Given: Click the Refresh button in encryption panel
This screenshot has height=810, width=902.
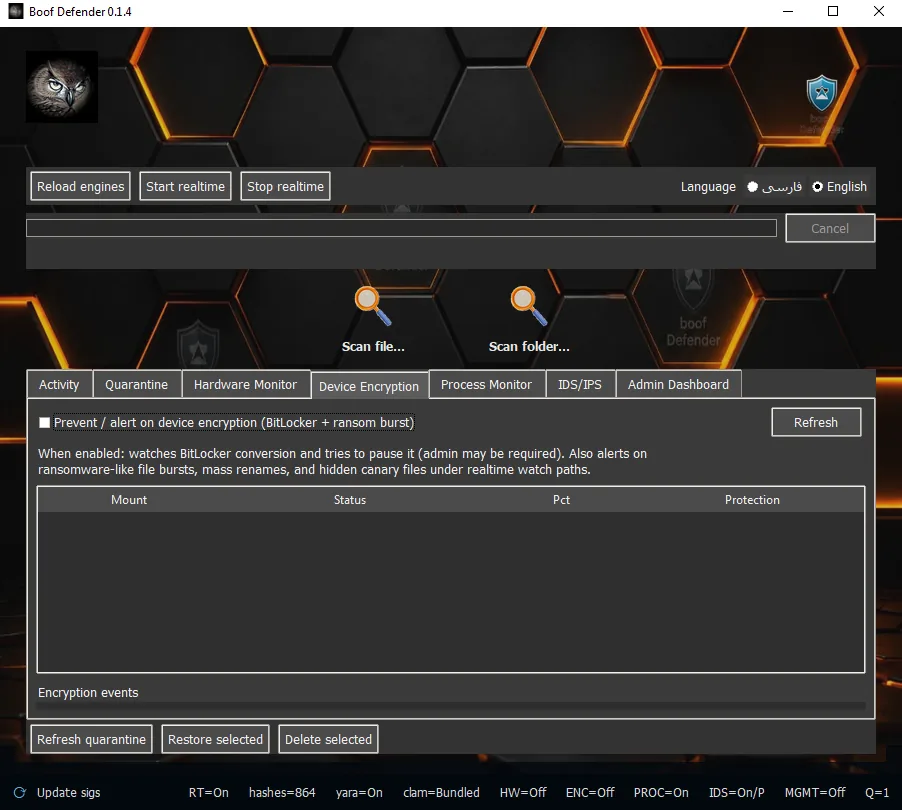Looking at the screenshot, I should point(816,422).
